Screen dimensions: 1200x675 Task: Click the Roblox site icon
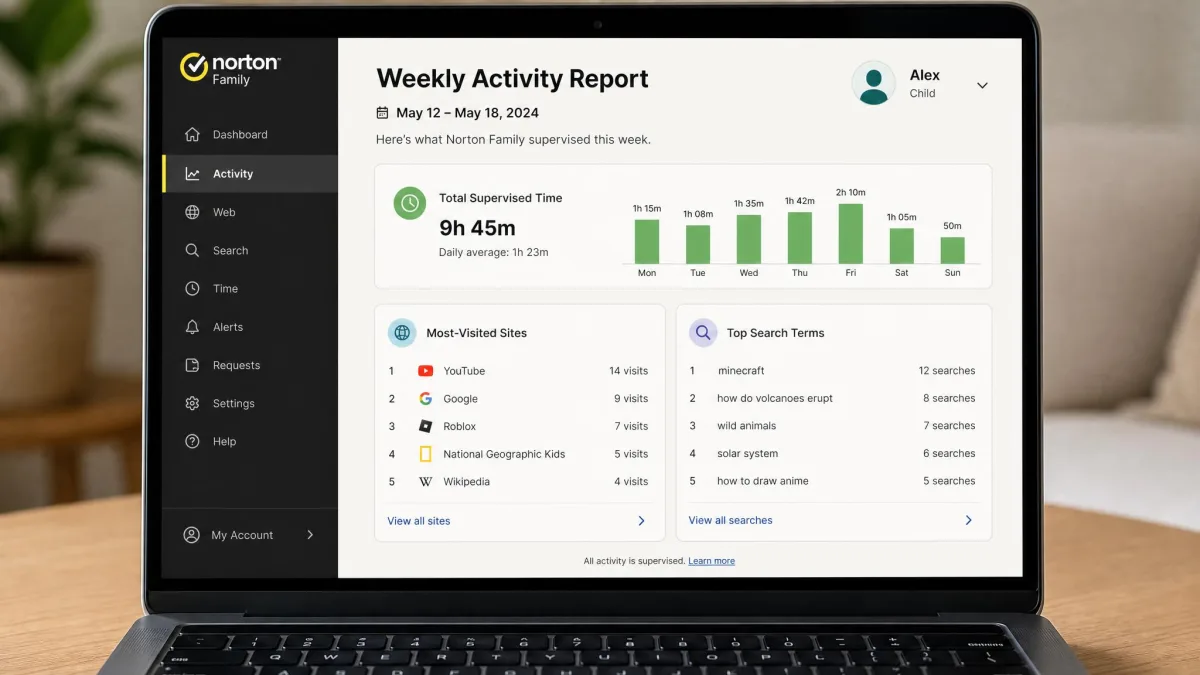tap(425, 426)
